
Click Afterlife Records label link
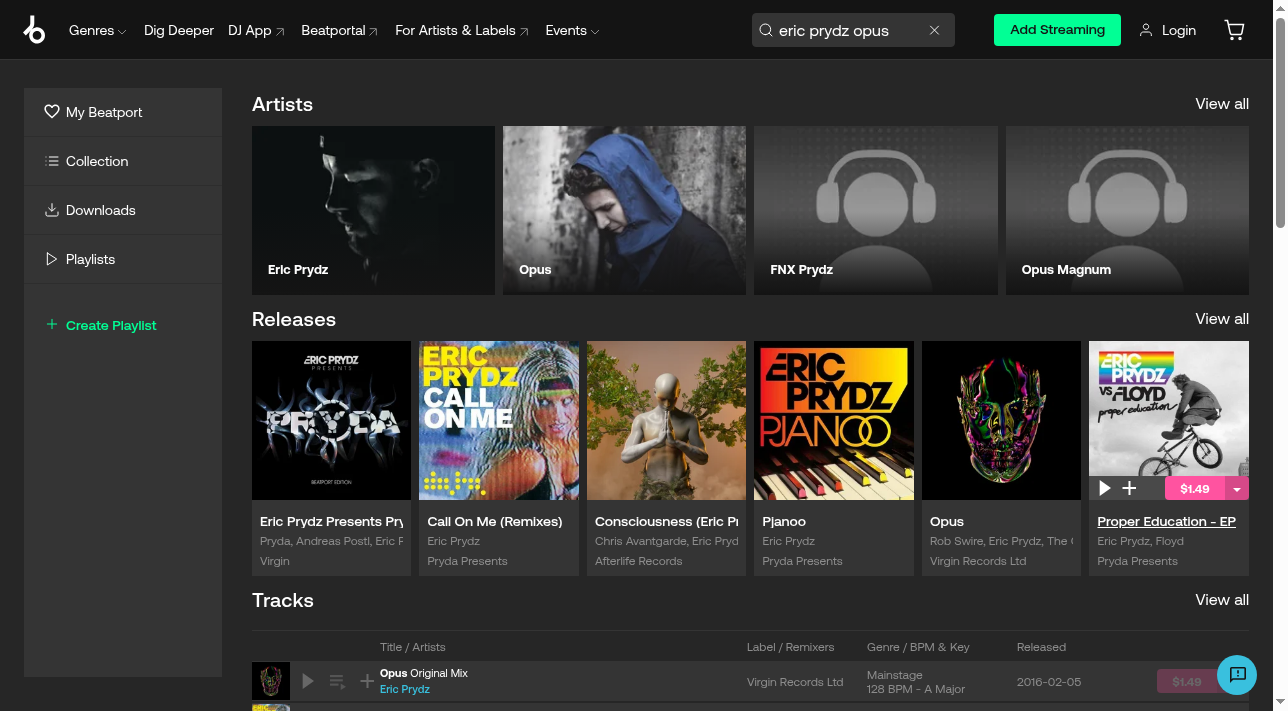pyautogui.click(x=639, y=561)
